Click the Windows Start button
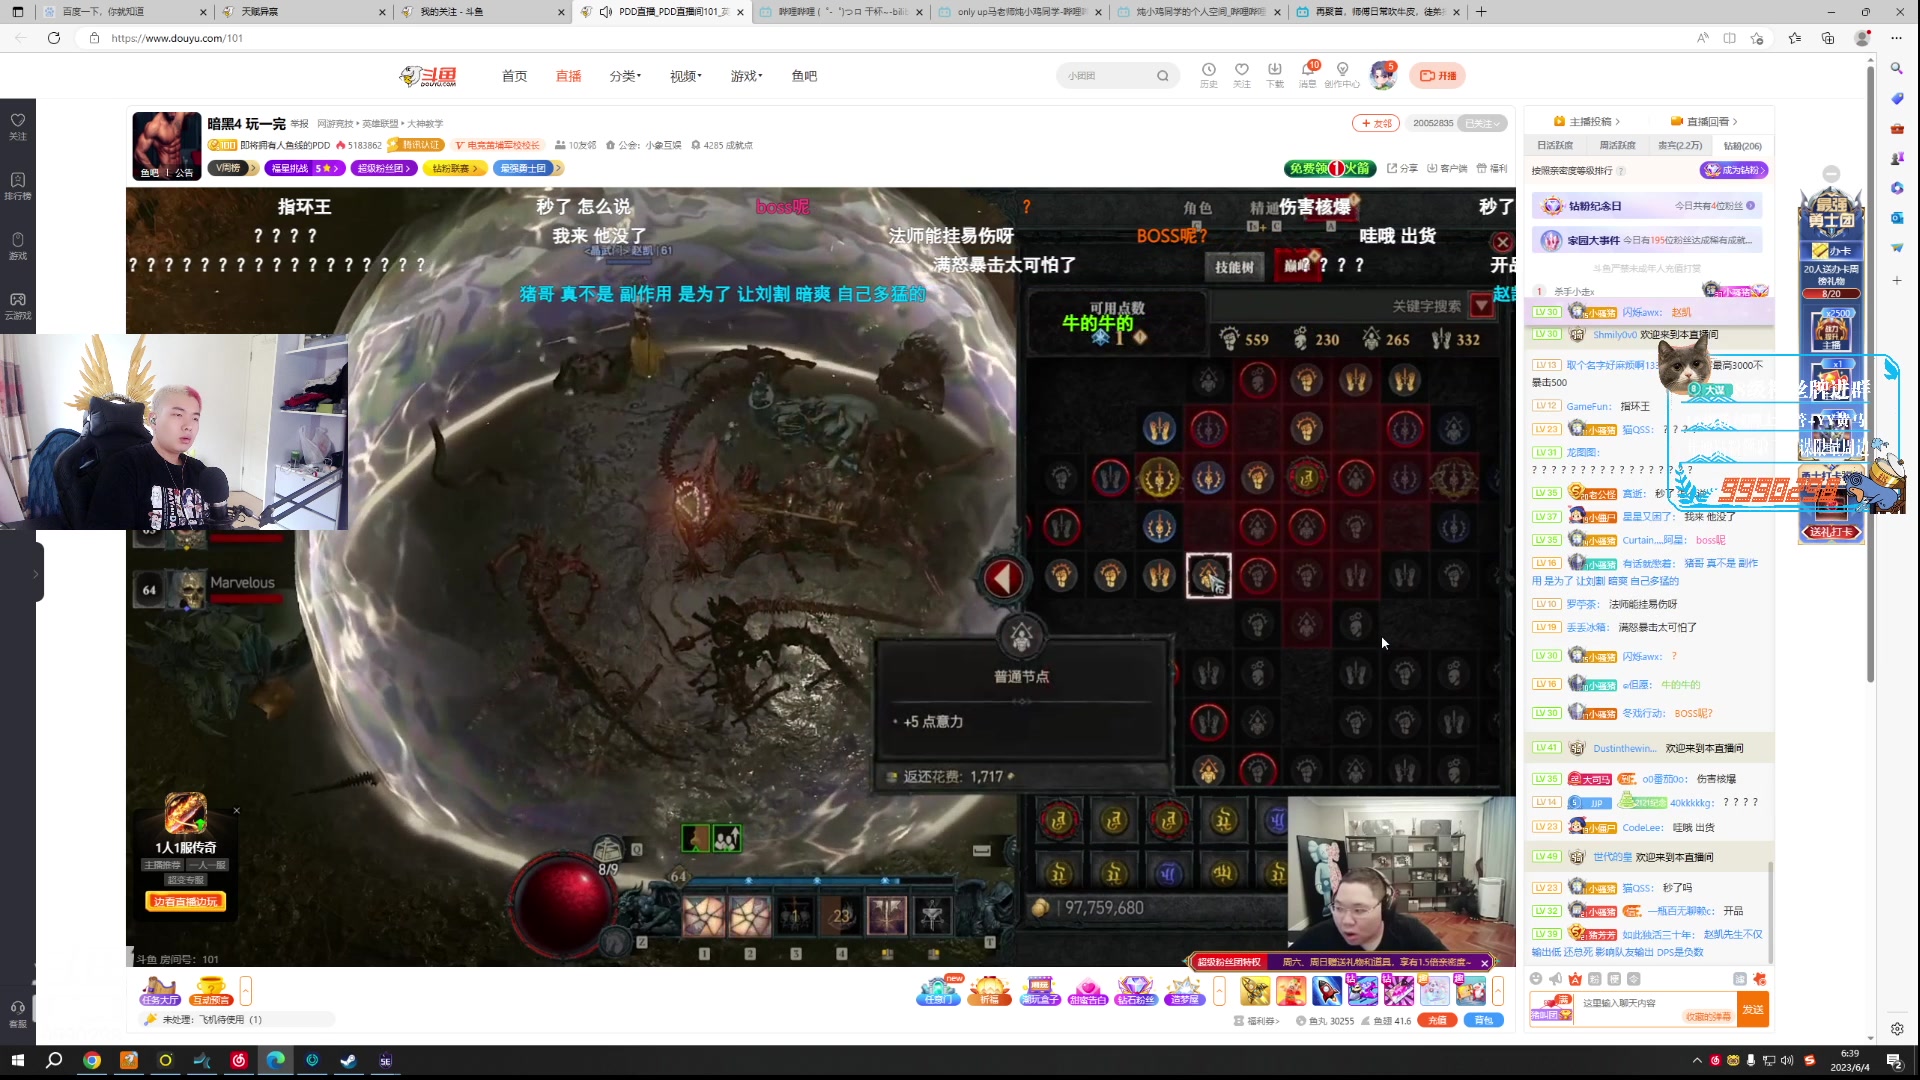The width and height of the screenshot is (1920, 1080). 17,1060
